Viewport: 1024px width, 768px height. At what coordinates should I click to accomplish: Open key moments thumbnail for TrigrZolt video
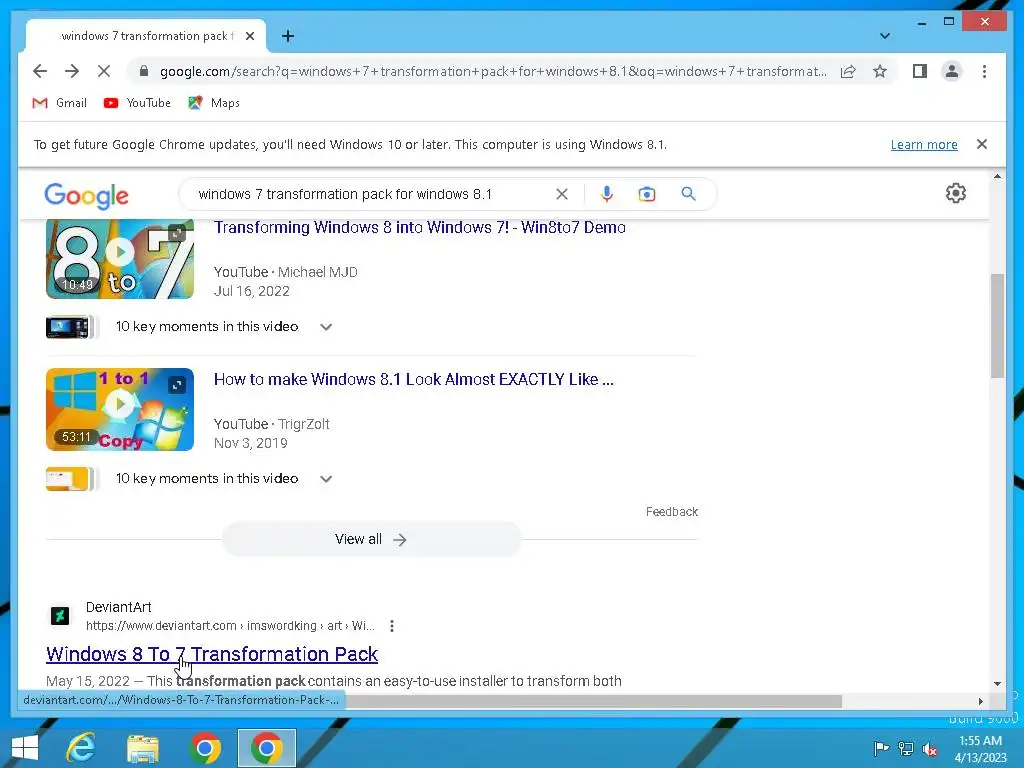[x=72, y=479]
